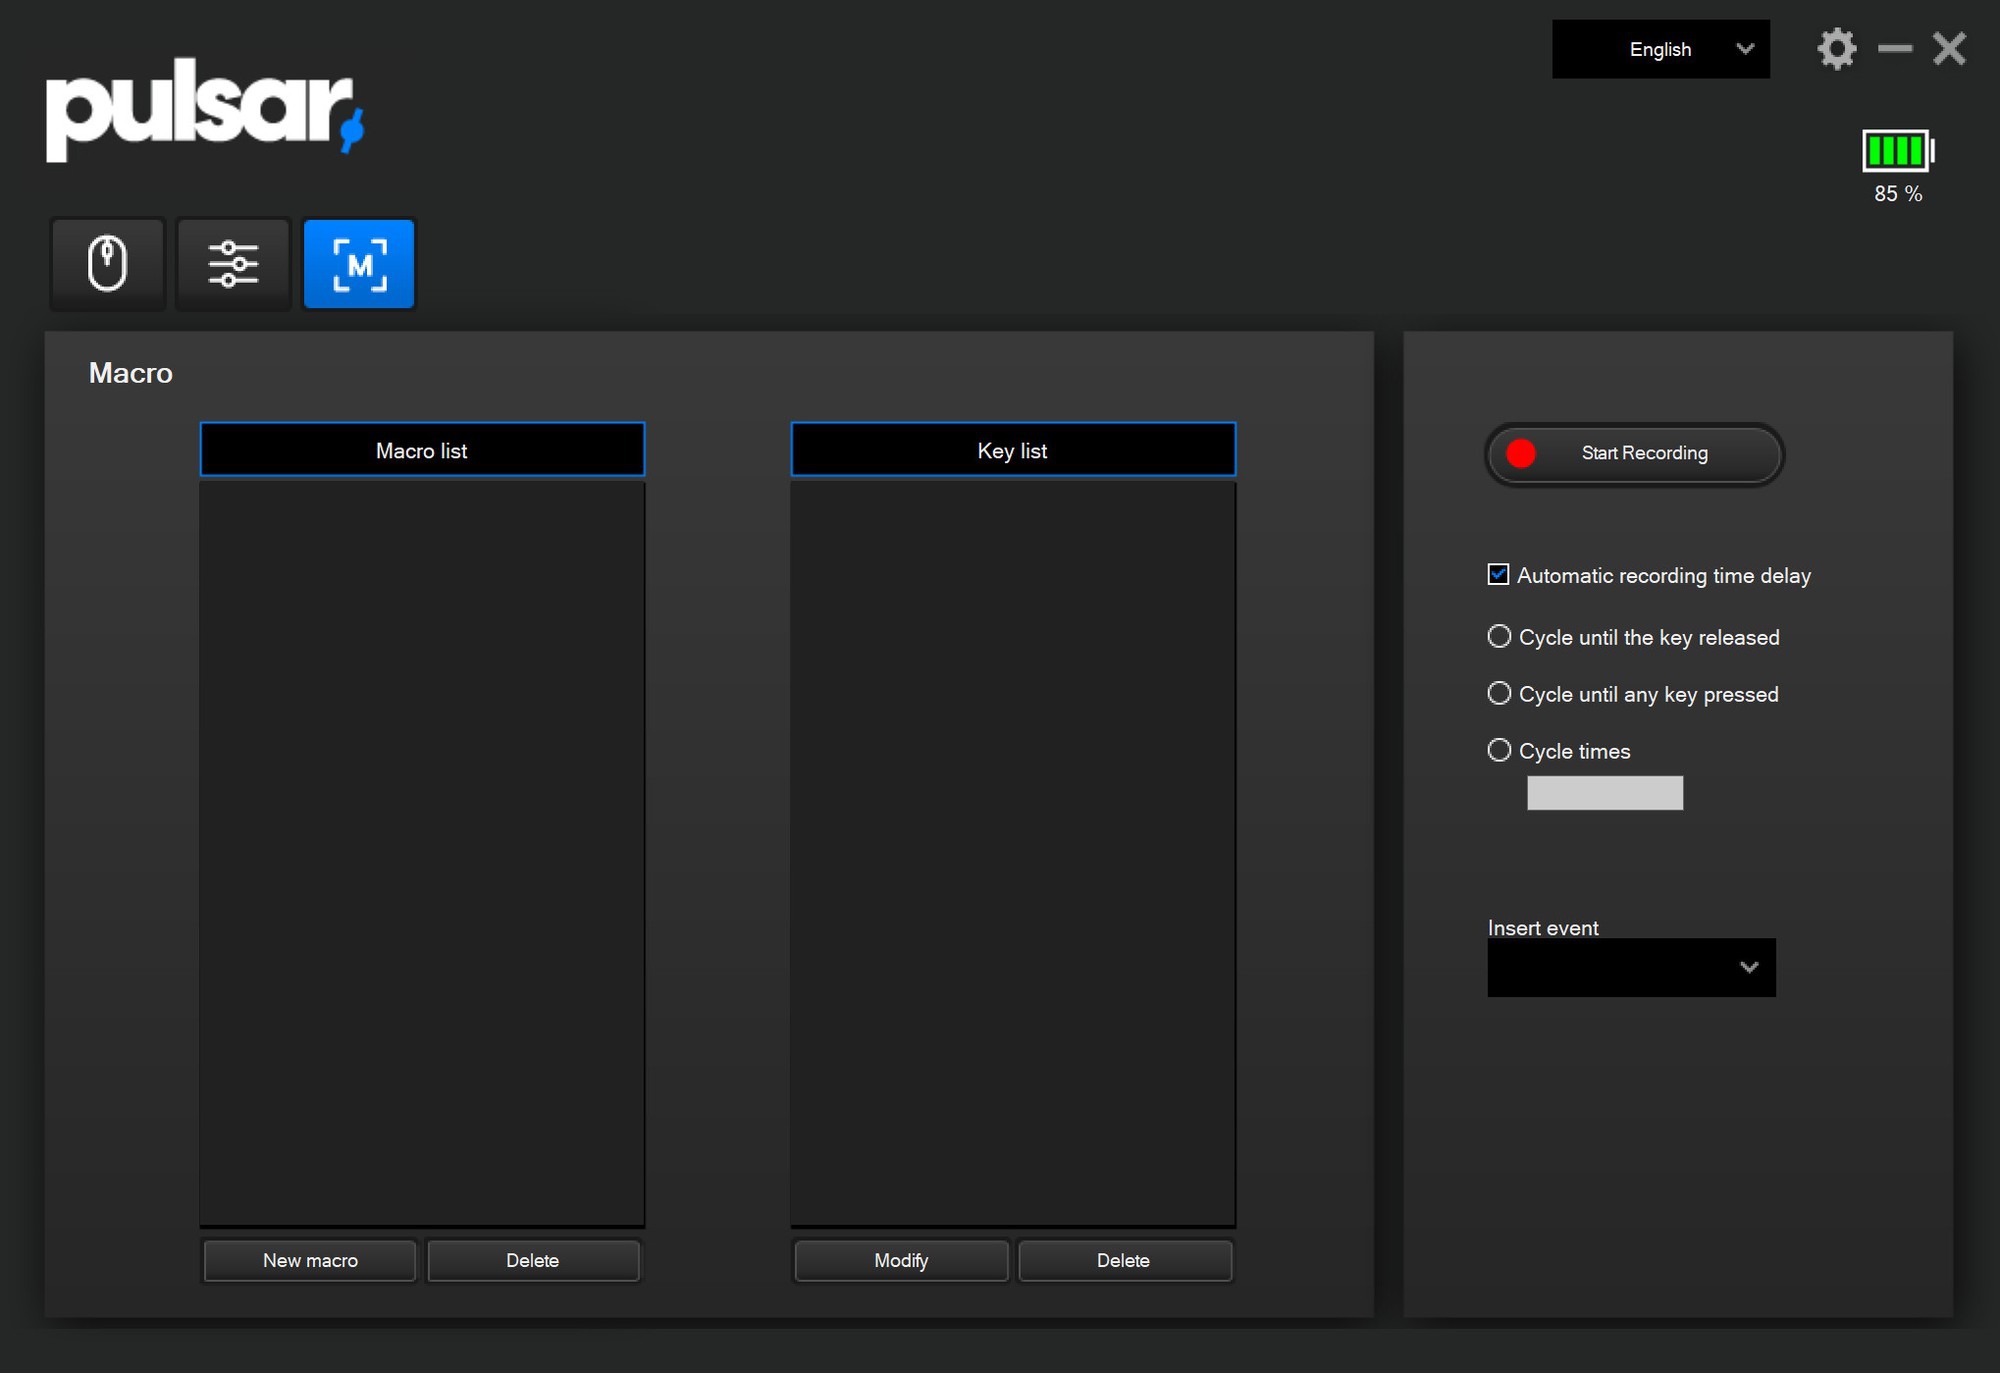Click the New macro button
The height and width of the screenshot is (1373, 2000).
[310, 1260]
